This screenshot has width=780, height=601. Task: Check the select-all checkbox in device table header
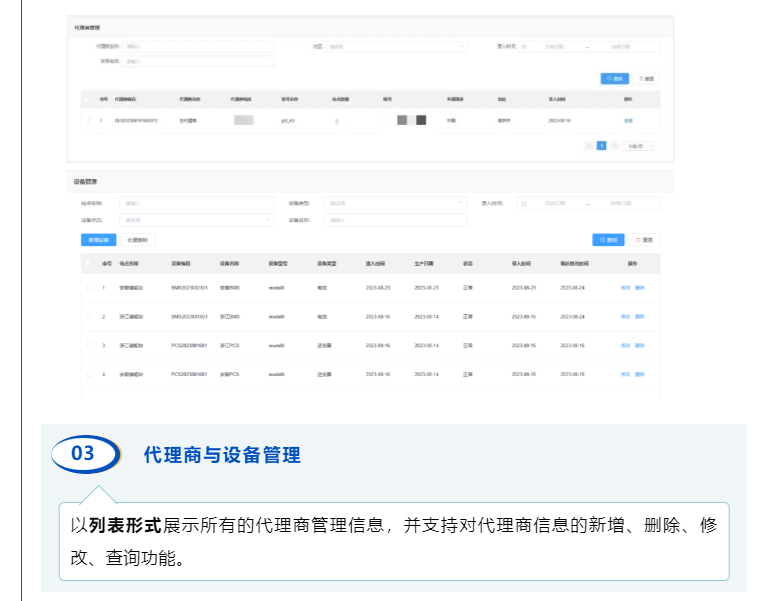coord(88,264)
